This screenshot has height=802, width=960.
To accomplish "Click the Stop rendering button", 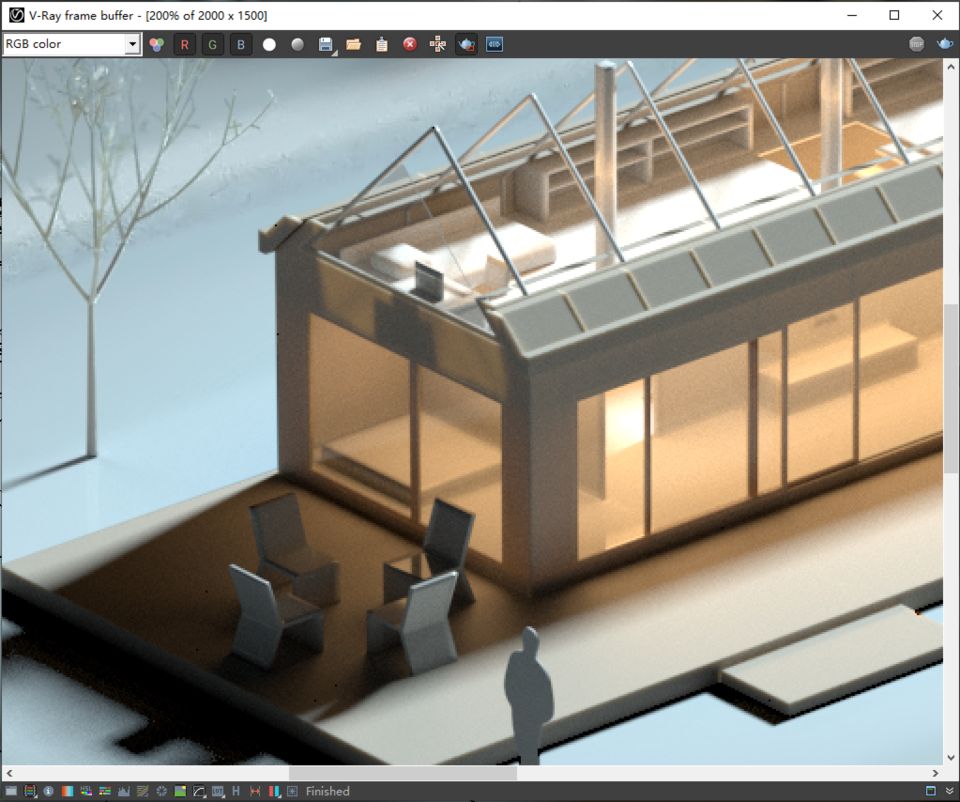I will (917, 44).
